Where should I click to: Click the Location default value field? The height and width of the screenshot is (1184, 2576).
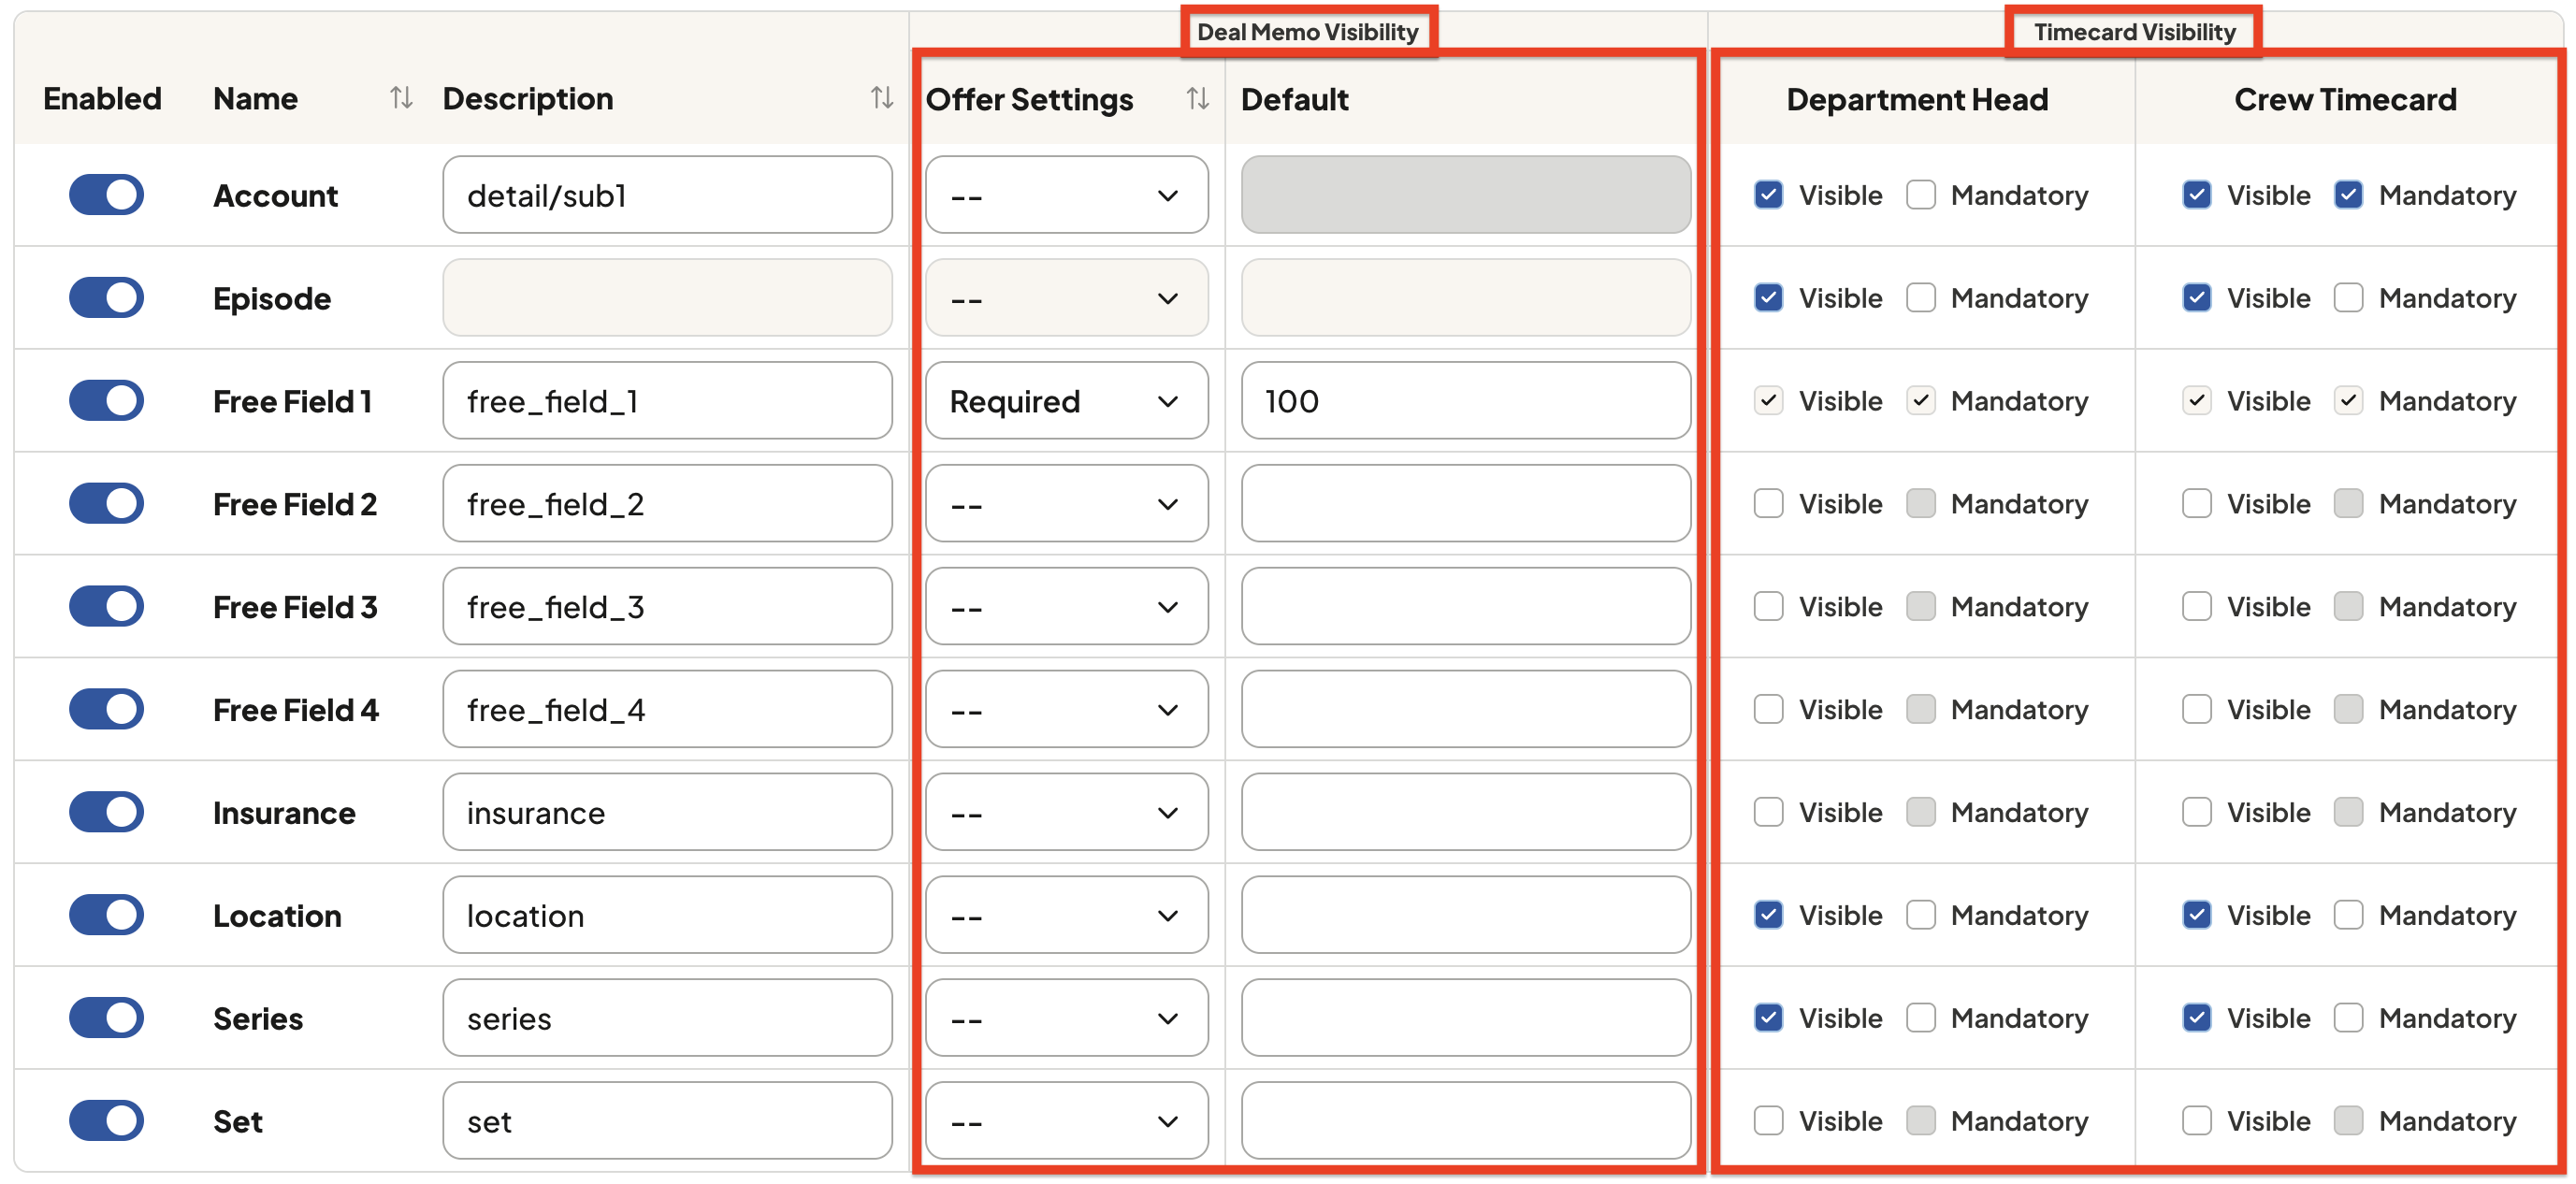tap(1465, 915)
